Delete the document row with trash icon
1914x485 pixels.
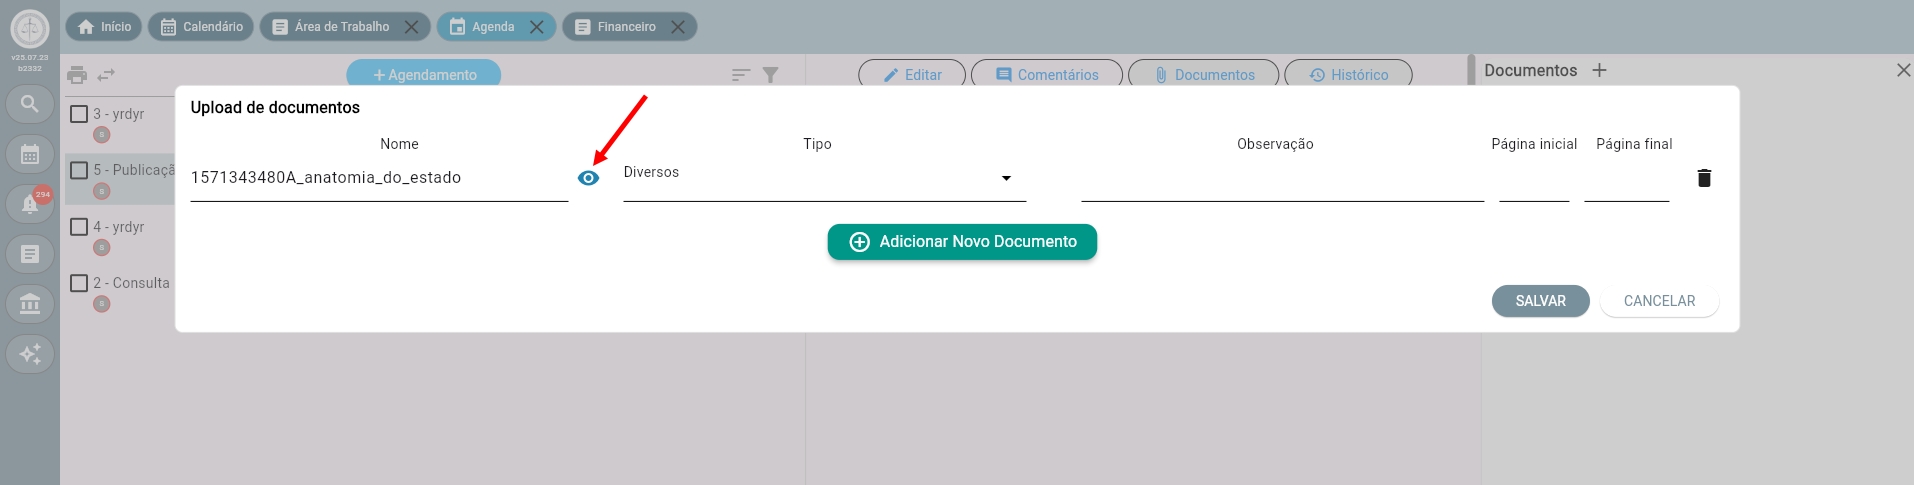[1704, 178]
